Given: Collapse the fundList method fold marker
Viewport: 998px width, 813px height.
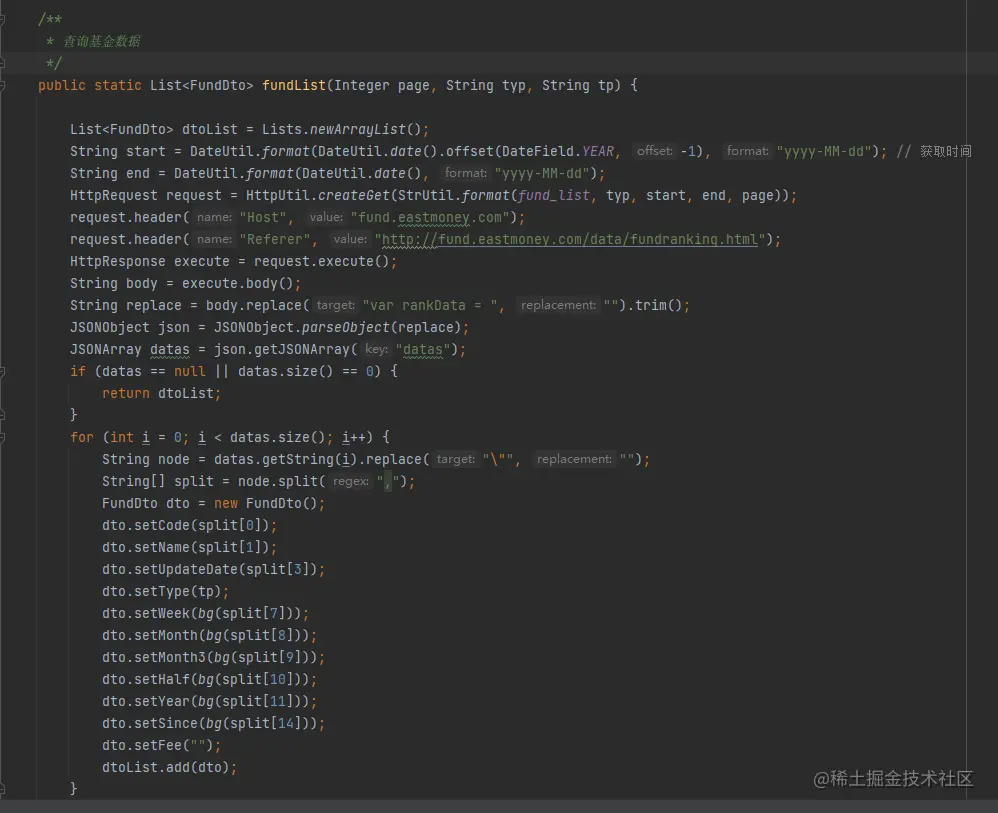Looking at the screenshot, I should (2, 85).
